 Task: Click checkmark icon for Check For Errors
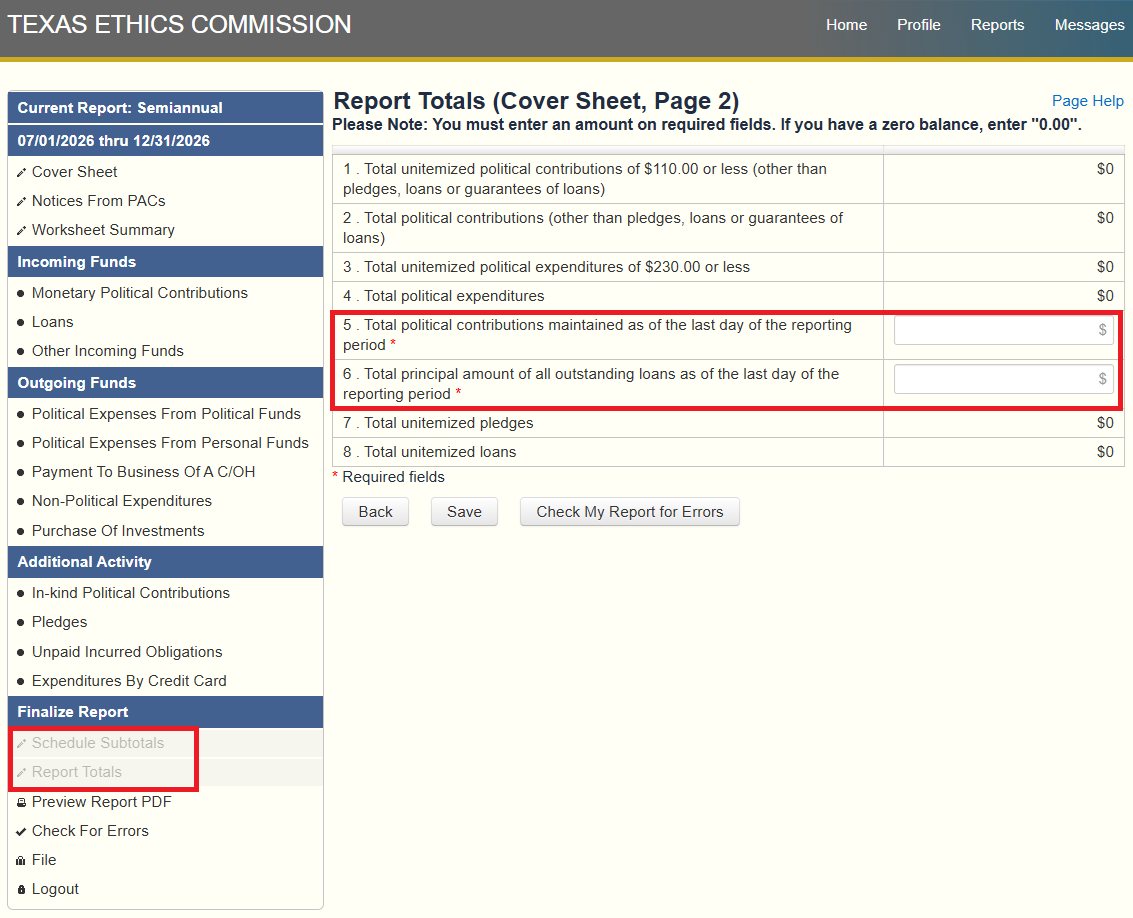tap(21, 831)
